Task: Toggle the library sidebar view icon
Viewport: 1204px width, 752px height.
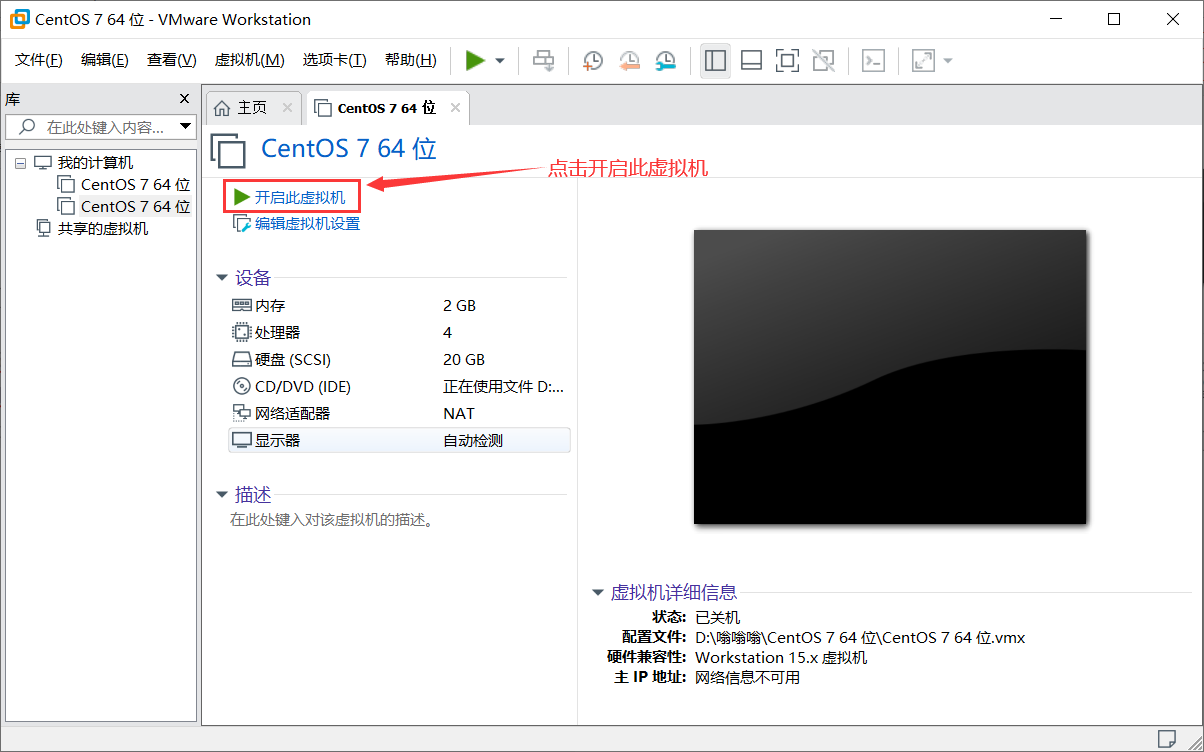Action: [715, 61]
